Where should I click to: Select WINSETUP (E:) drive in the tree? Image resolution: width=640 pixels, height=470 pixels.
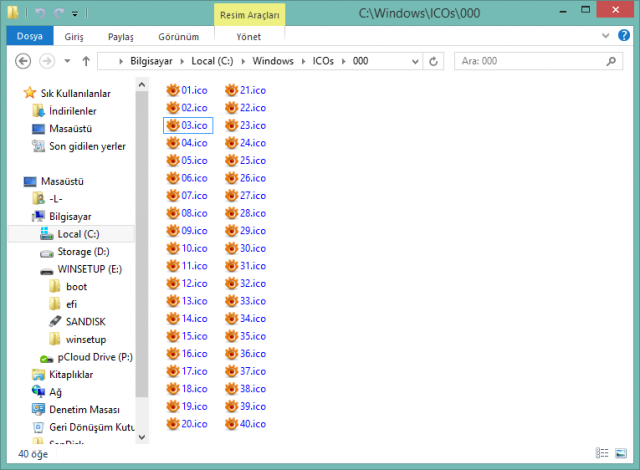pyautogui.click(x=89, y=269)
